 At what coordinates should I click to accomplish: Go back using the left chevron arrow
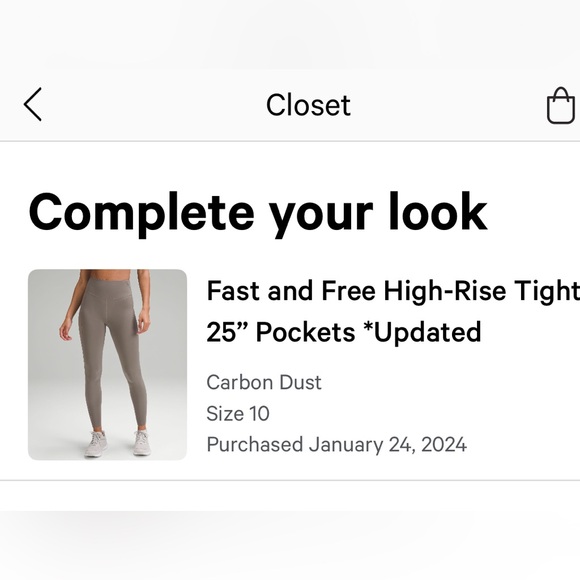33,104
